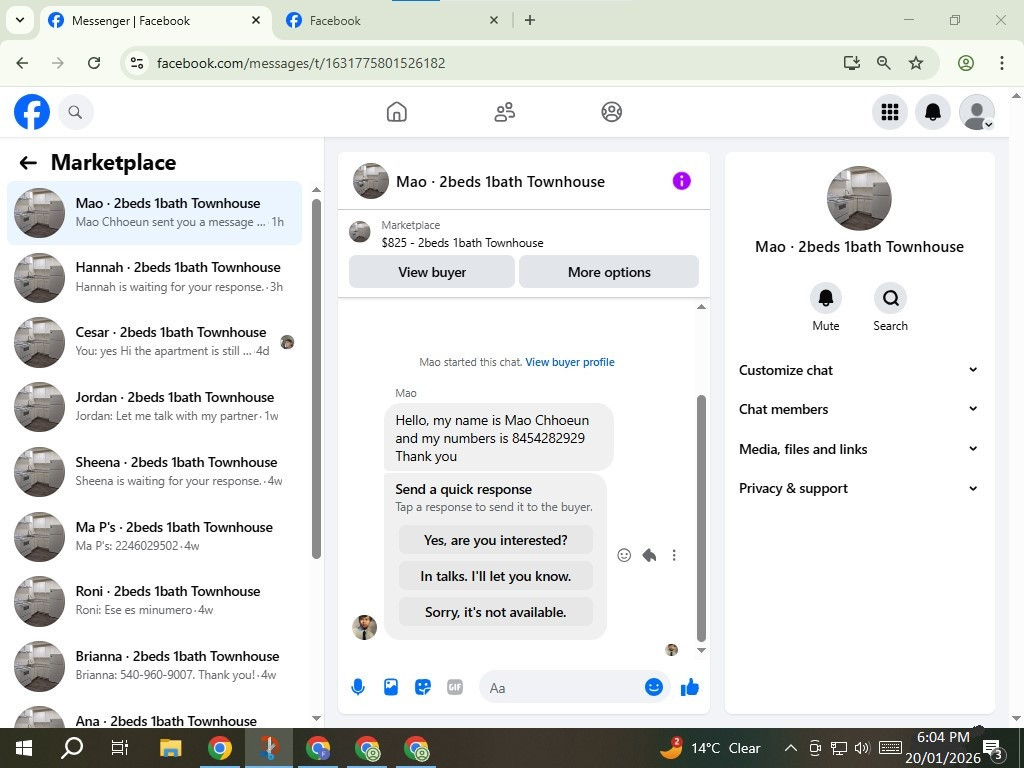Viewport: 1024px width, 768px height.
Task: Open the emoji picker in message box
Action: point(654,687)
